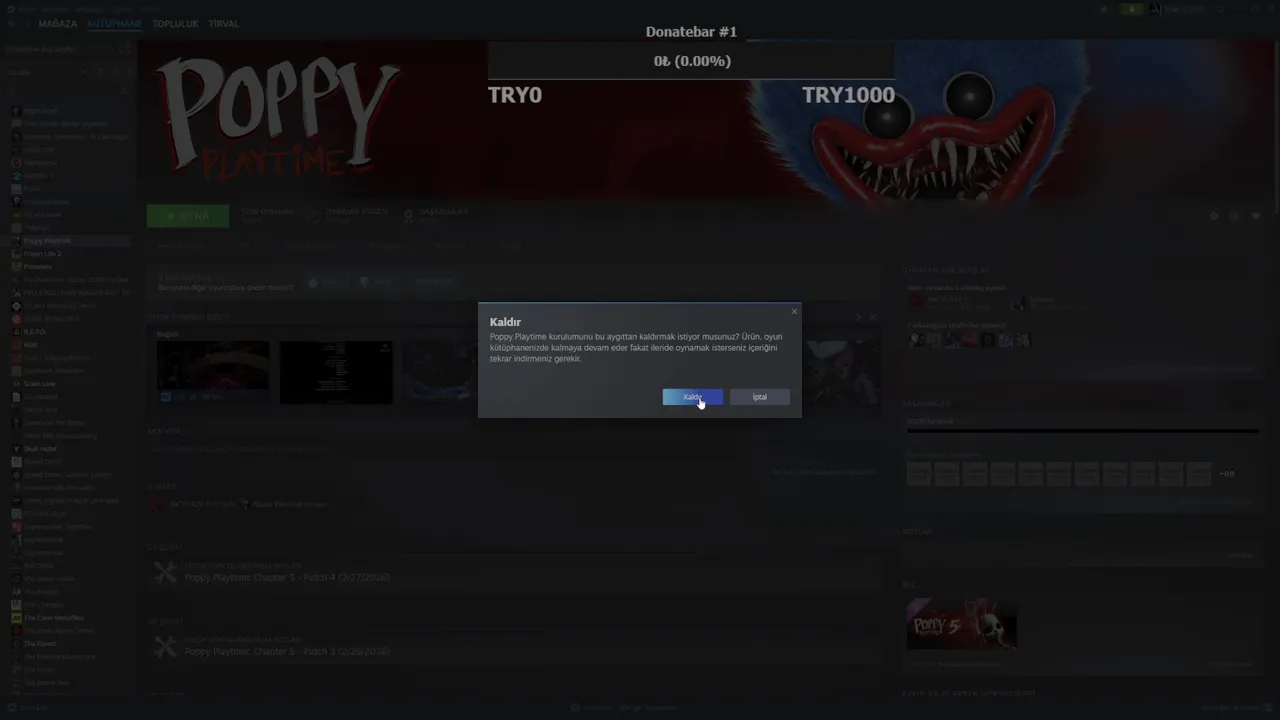The height and width of the screenshot is (720, 1280).
Task: Open the MAĞAZA tab
Action: pos(58,24)
